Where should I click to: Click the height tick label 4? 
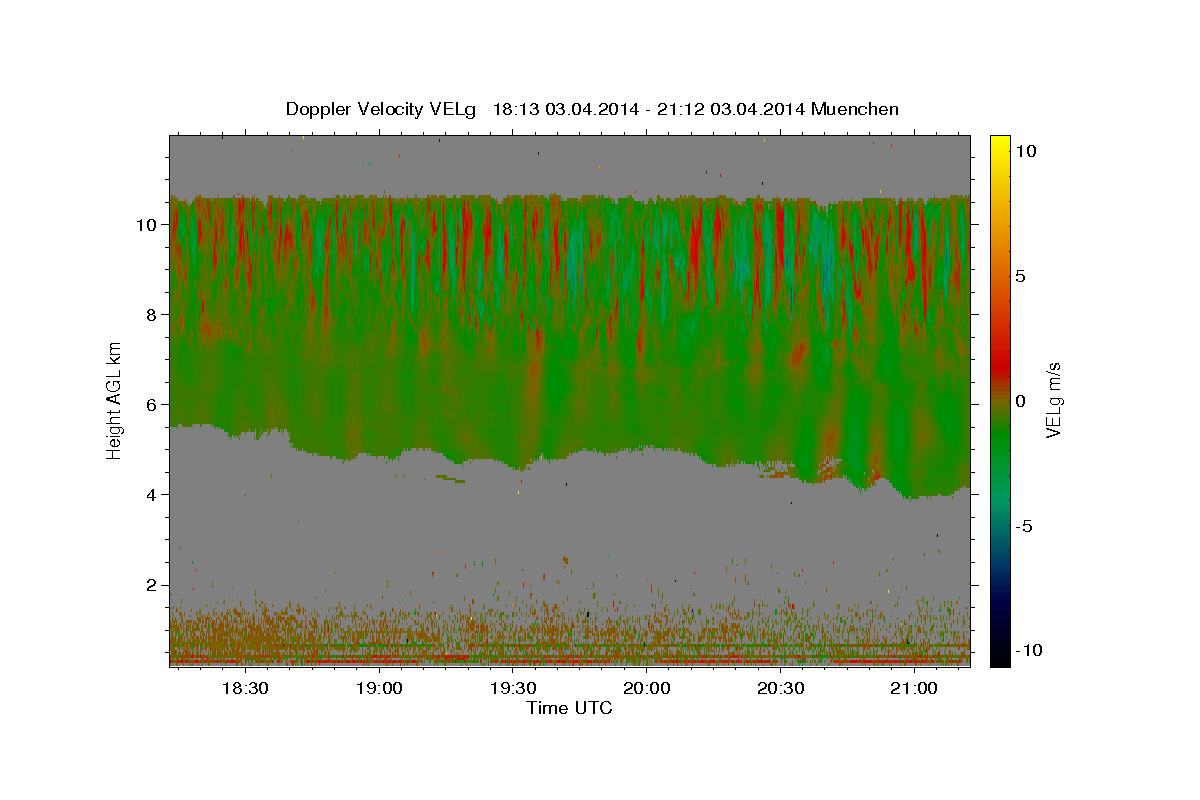[x=153, y=494]
